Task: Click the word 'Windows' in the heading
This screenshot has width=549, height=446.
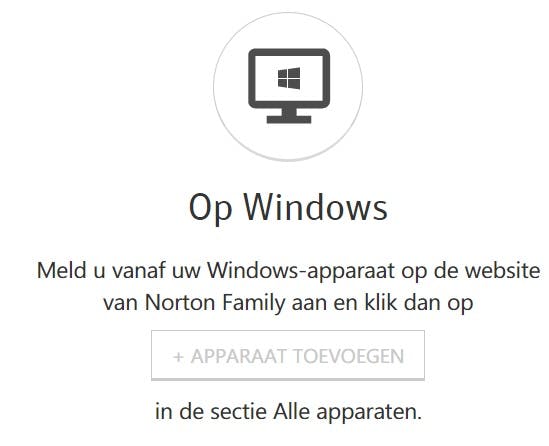Action: point(315,207)
